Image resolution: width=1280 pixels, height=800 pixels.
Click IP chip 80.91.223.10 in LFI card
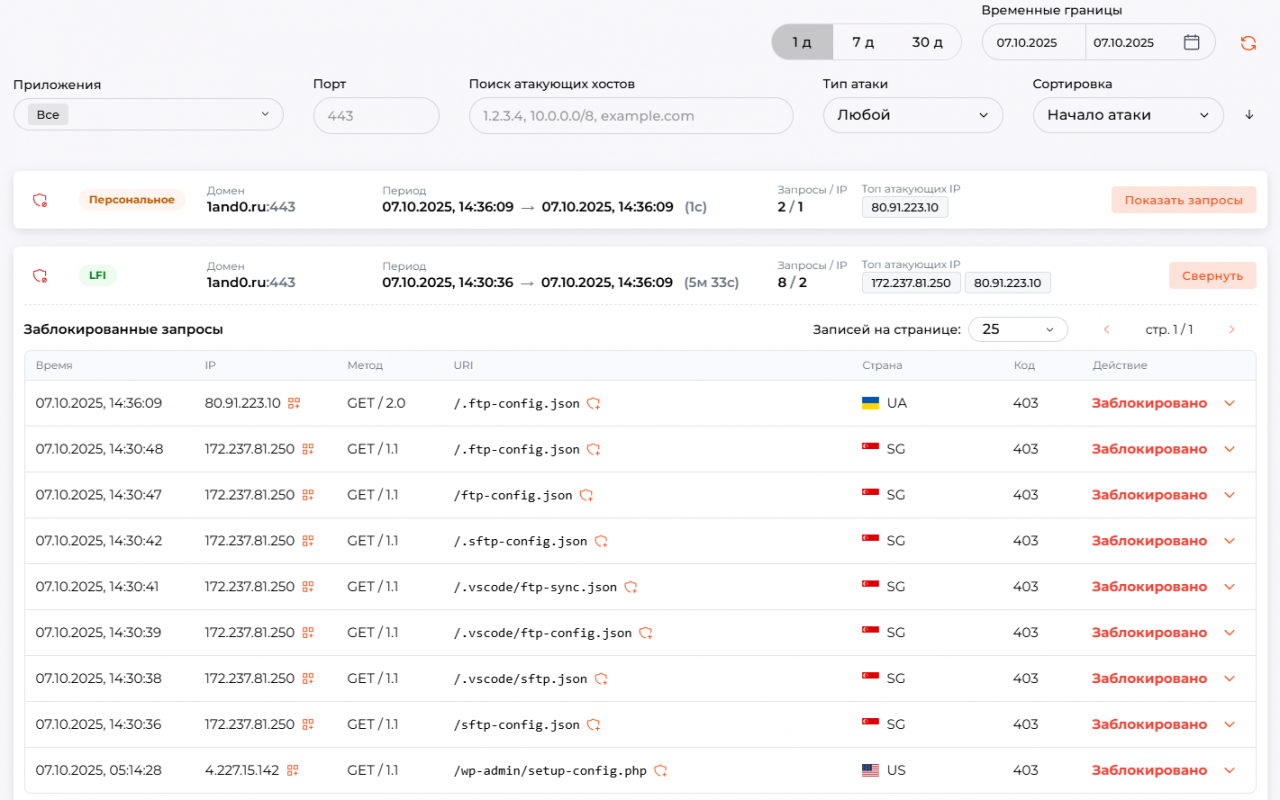tap(1008, 283)
